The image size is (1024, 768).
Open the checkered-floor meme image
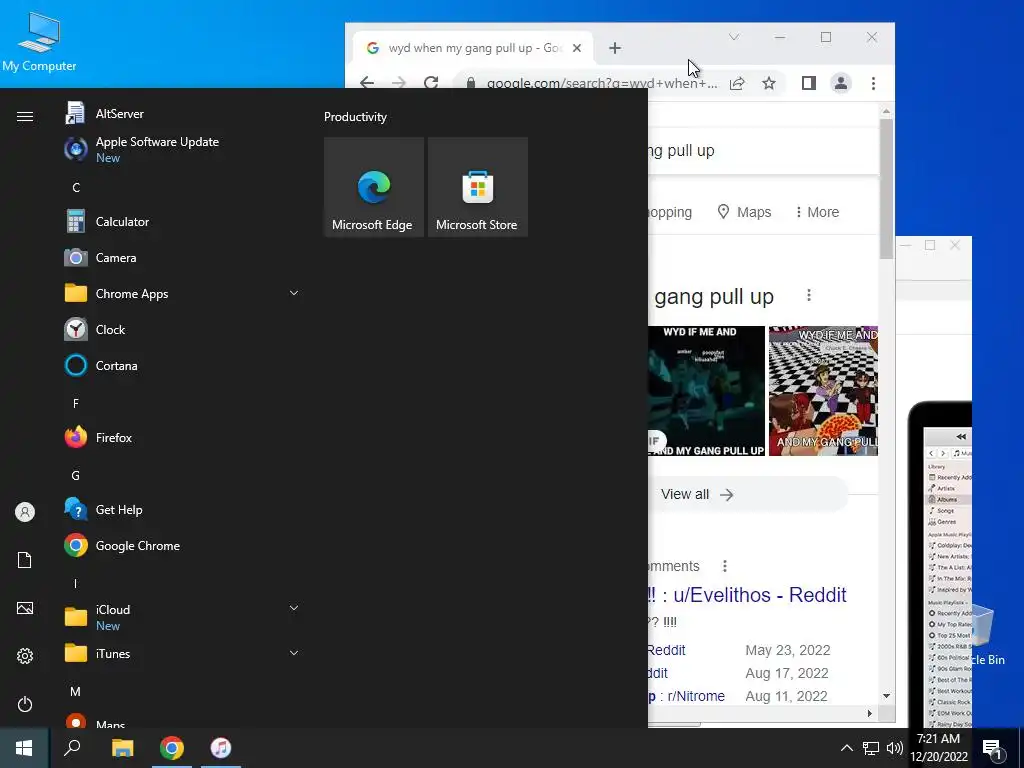[824, 391]
